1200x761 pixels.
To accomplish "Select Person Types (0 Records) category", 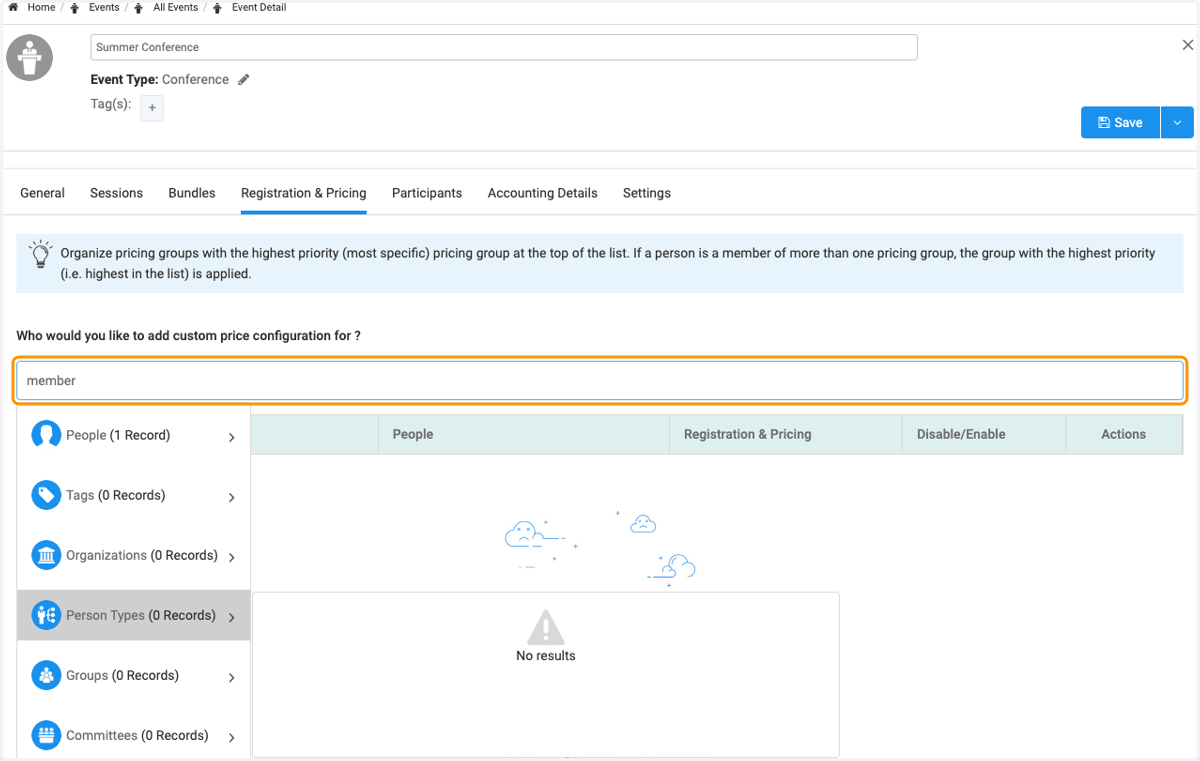I will click(141, 615).
